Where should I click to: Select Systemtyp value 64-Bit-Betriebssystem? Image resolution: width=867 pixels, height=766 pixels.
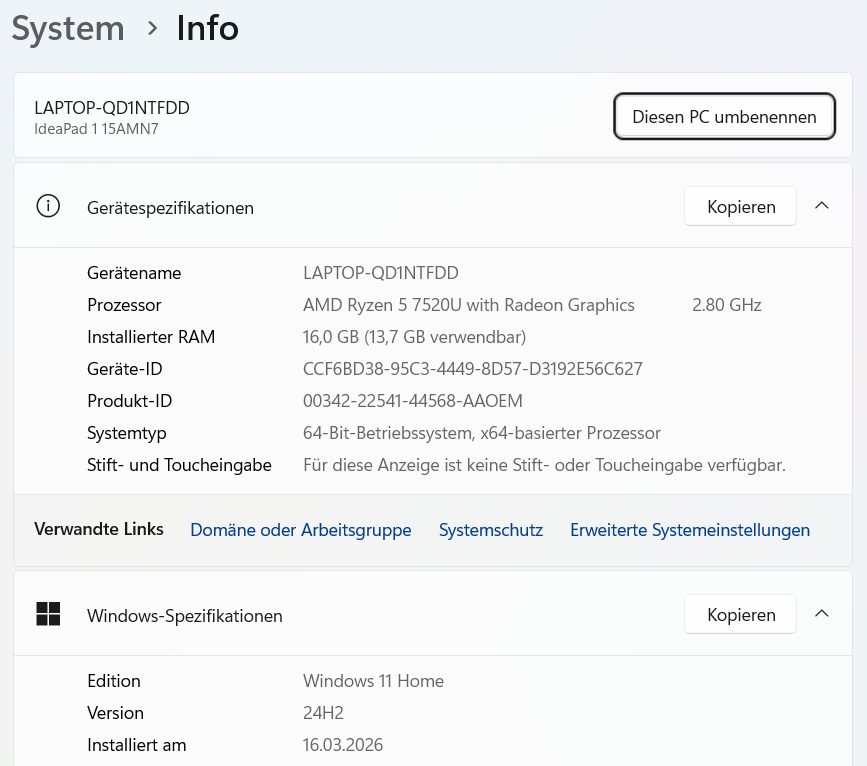pyautogui.click(x=389, y=433)
